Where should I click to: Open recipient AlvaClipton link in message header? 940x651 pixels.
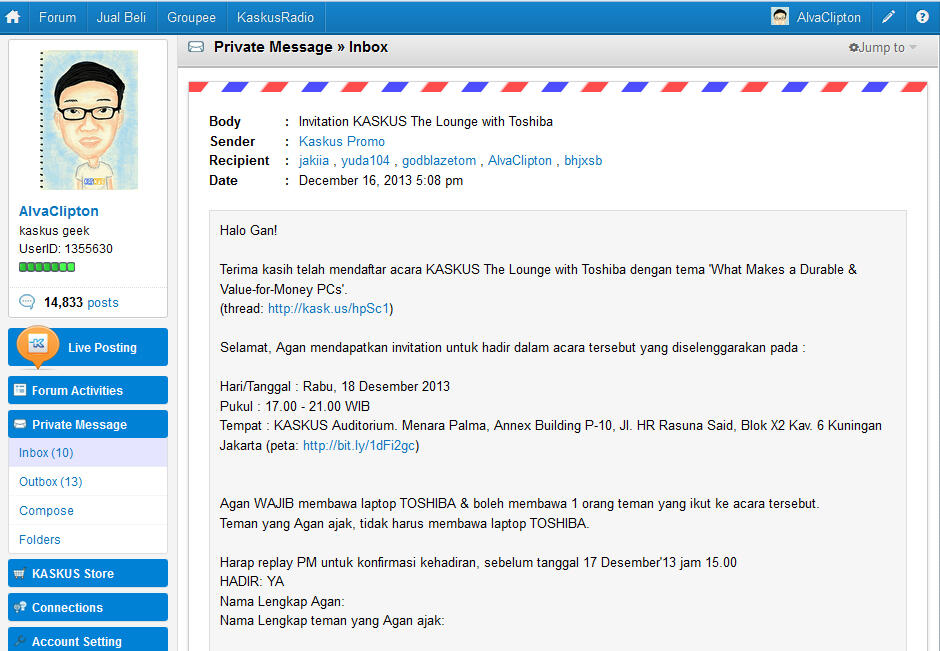point(520,161)
